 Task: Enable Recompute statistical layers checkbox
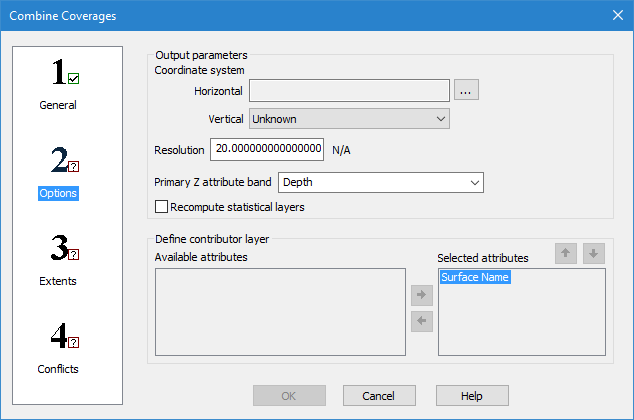click(x=162, y=207)
